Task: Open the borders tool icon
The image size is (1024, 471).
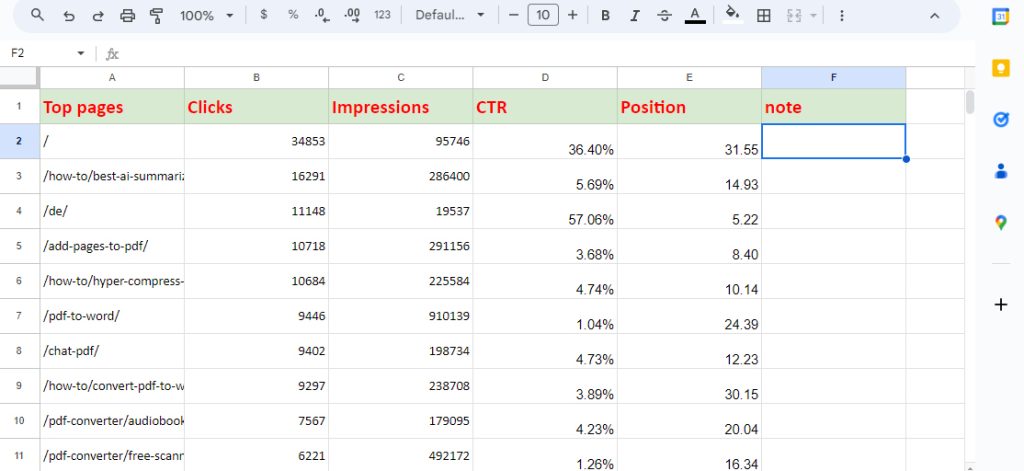Action: coord(763,16)
